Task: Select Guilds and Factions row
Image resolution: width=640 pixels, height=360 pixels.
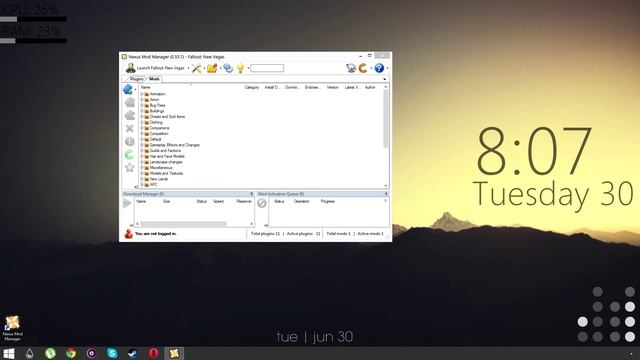Action: point(165,151)
